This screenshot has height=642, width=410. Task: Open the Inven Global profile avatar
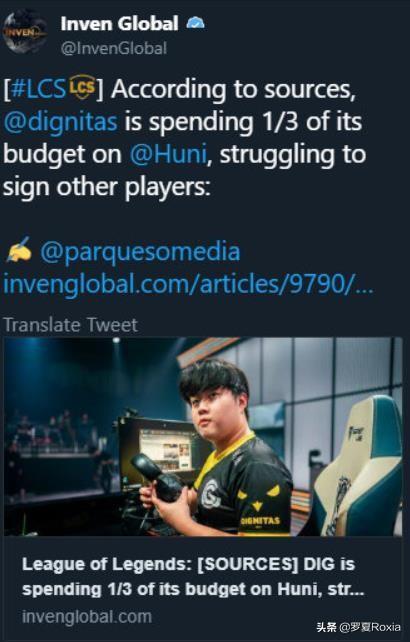(25, 32)
